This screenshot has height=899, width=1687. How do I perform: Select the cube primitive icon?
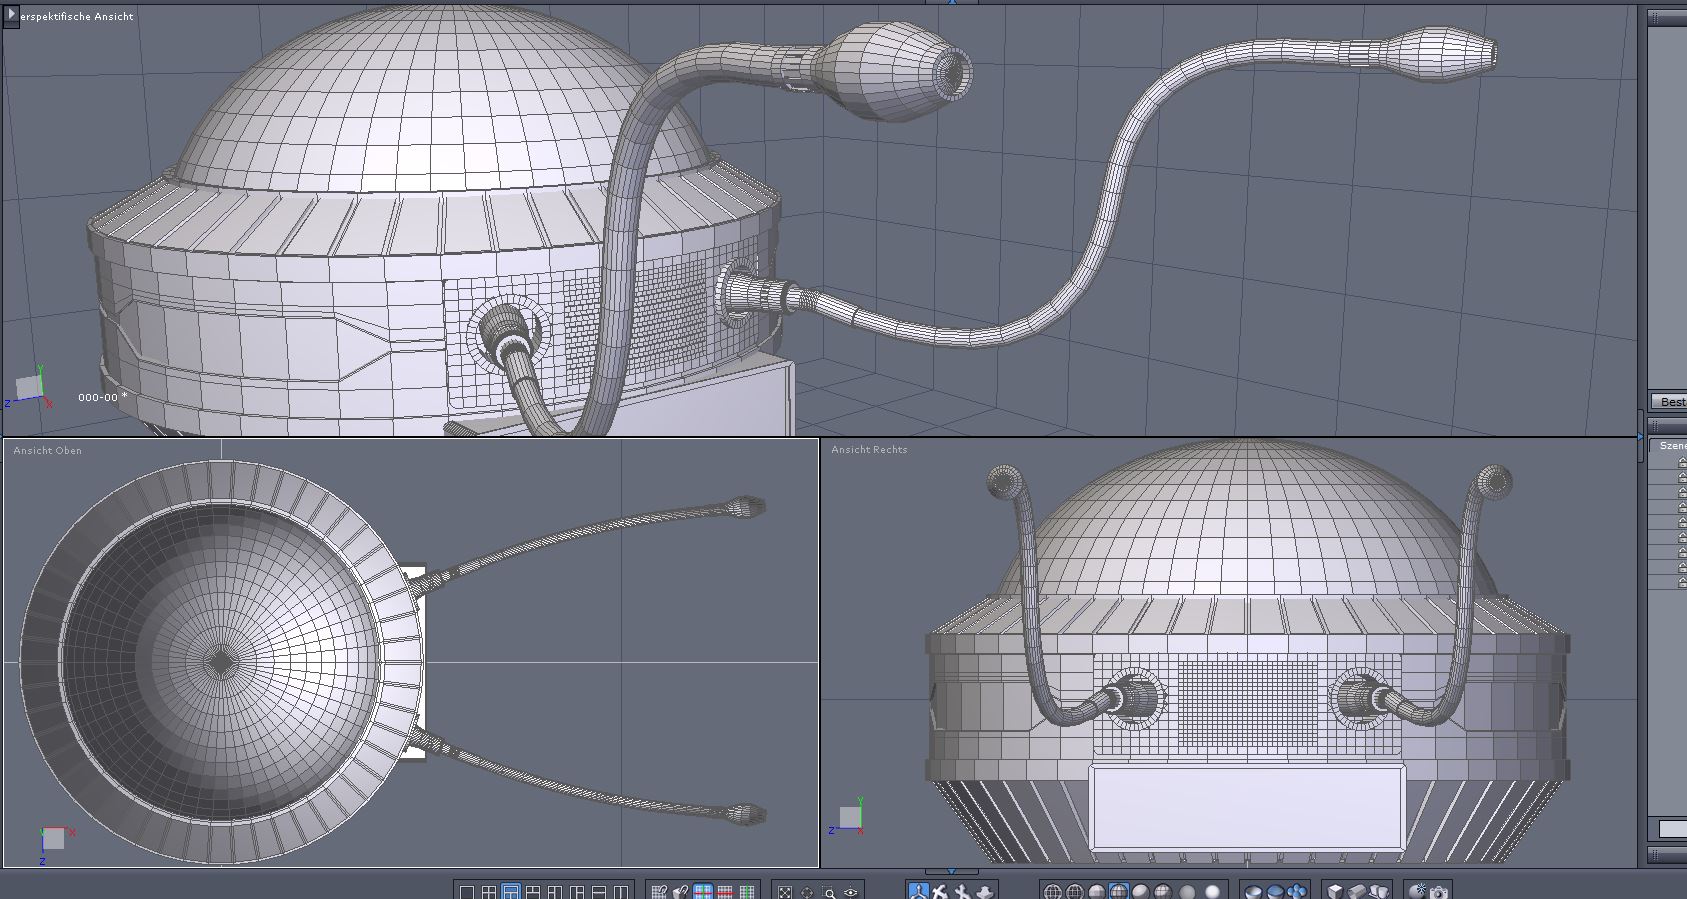(1335, 891)
